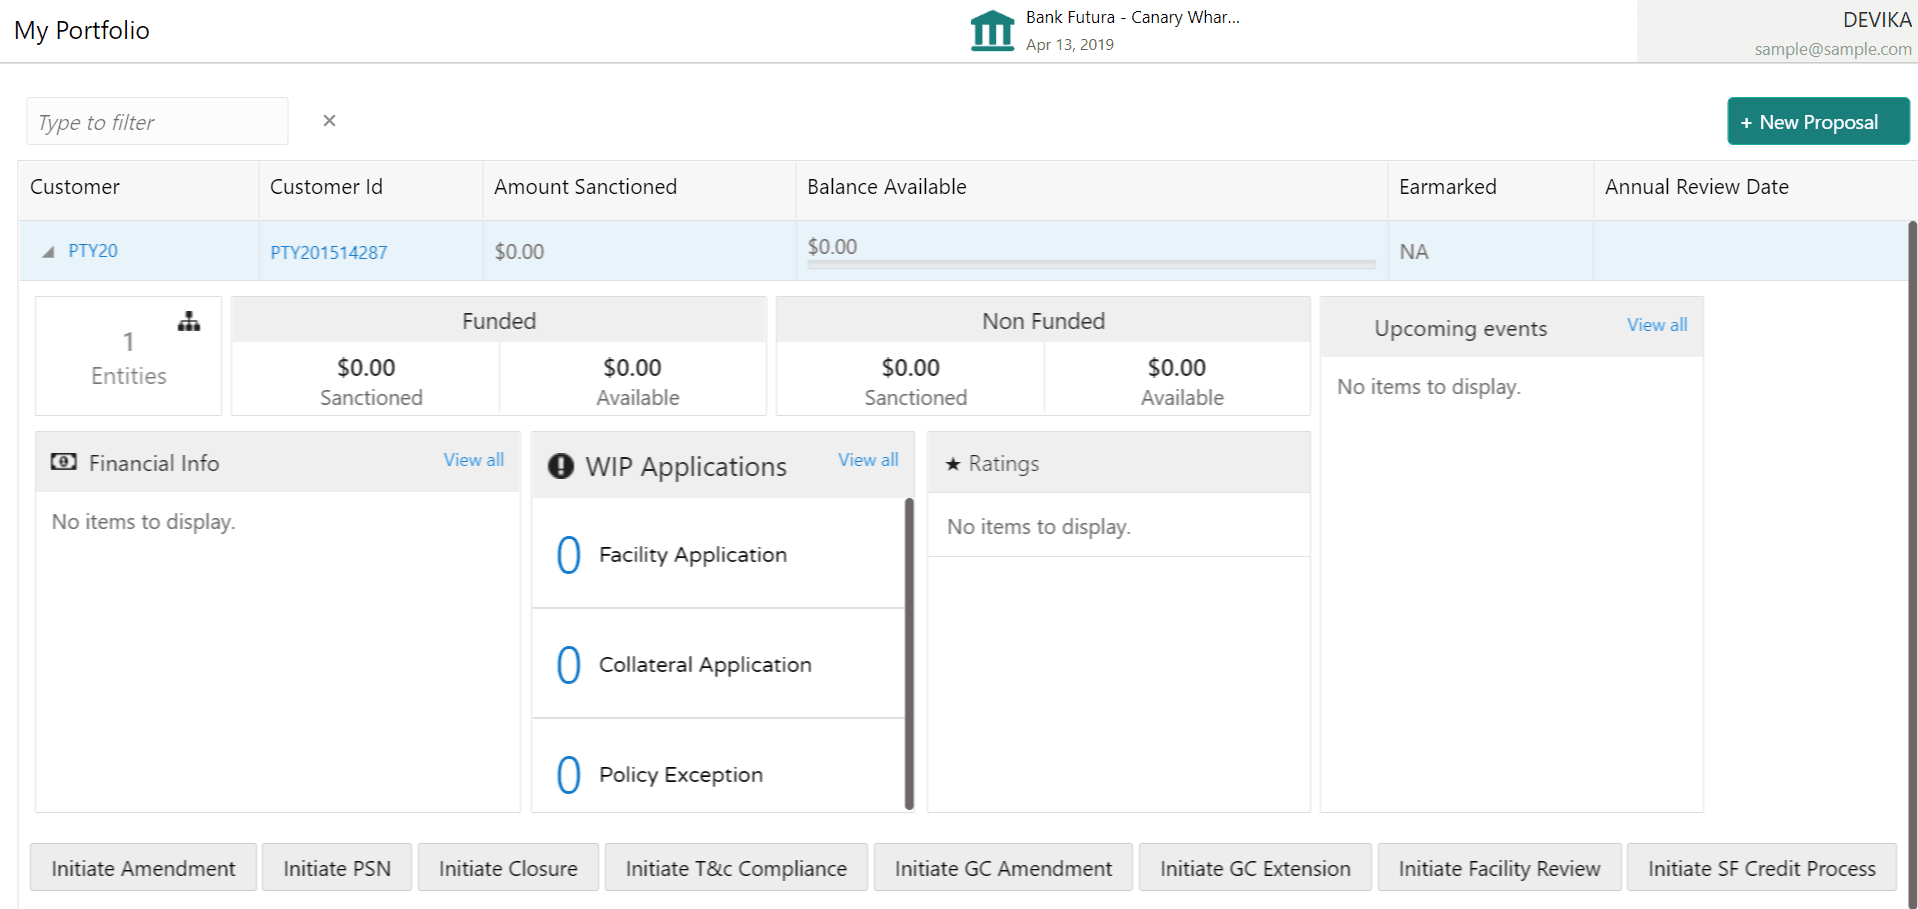Click the WIP Applications alert icon
Screen dimensions: 1918x909
(561, 466)
